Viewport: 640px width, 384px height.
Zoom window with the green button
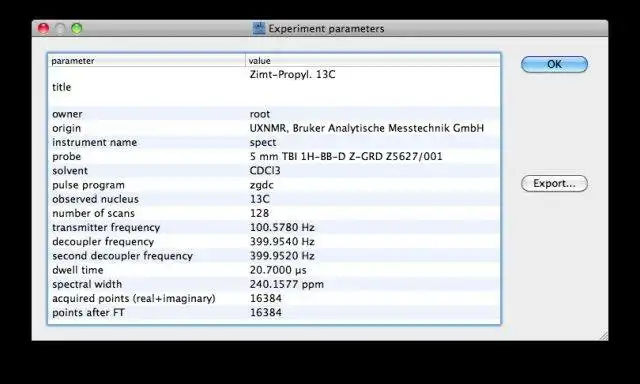(x=77, y=29)
